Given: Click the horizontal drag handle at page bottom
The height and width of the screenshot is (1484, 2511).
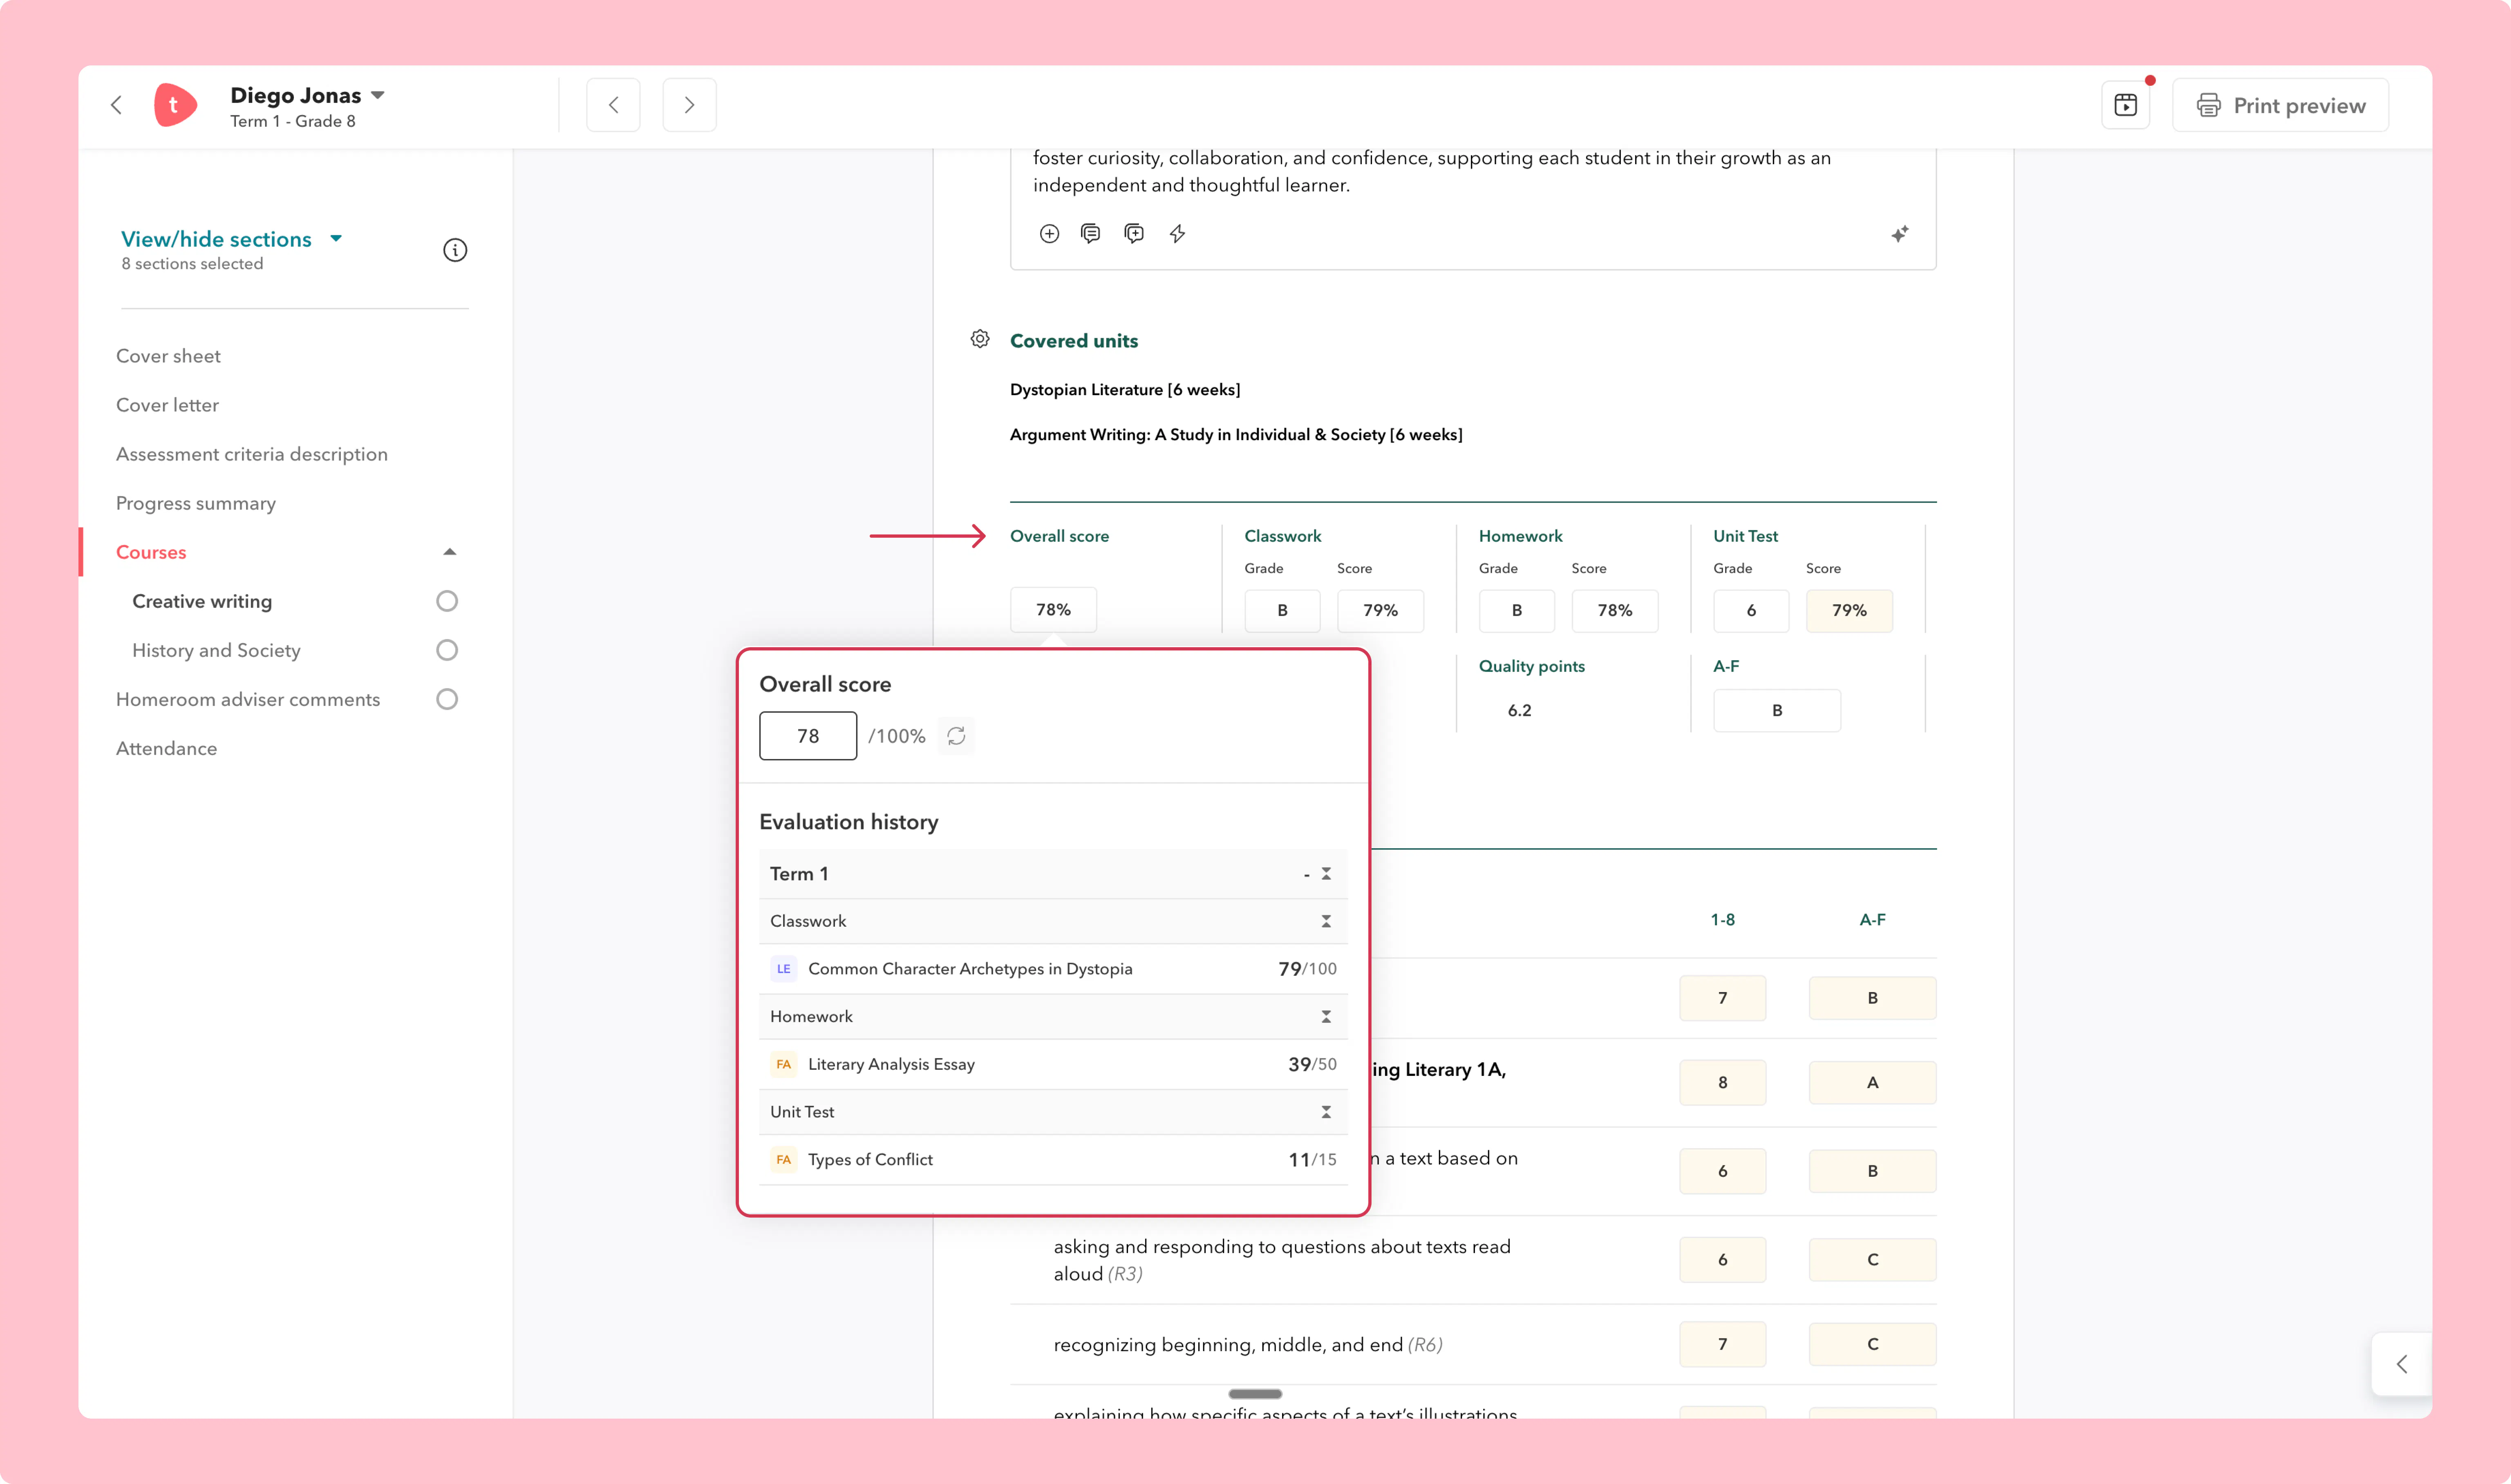Looking at the screenshot, I should coord(1255,1394).
